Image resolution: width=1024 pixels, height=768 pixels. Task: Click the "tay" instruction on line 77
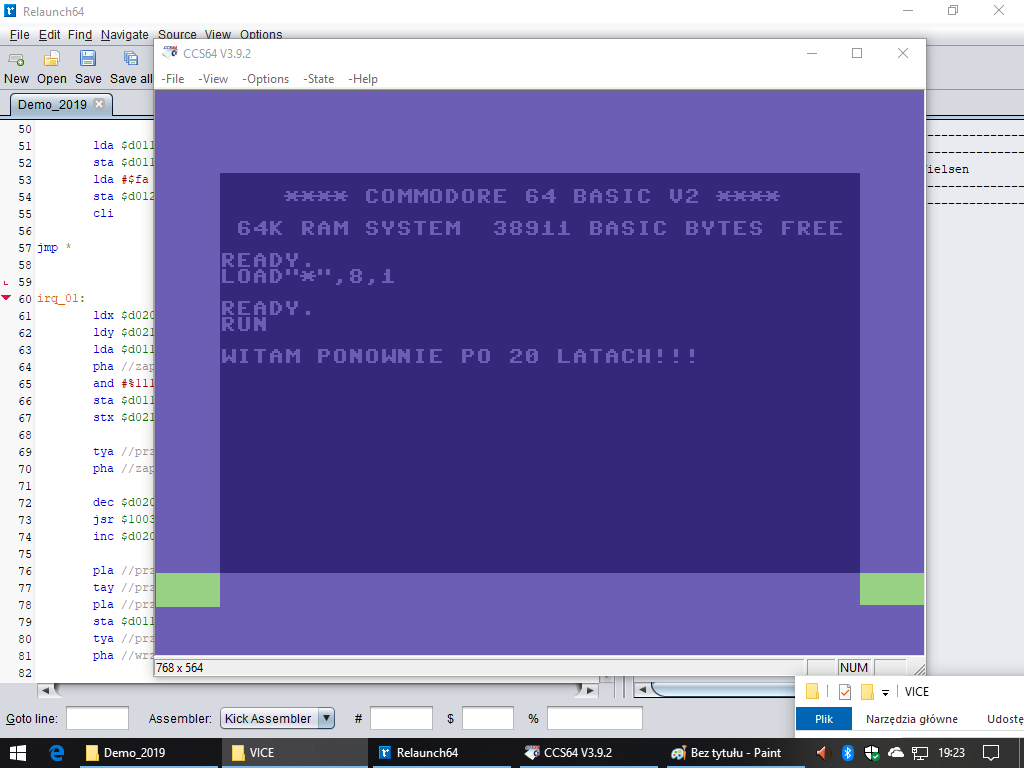[103, 588]
